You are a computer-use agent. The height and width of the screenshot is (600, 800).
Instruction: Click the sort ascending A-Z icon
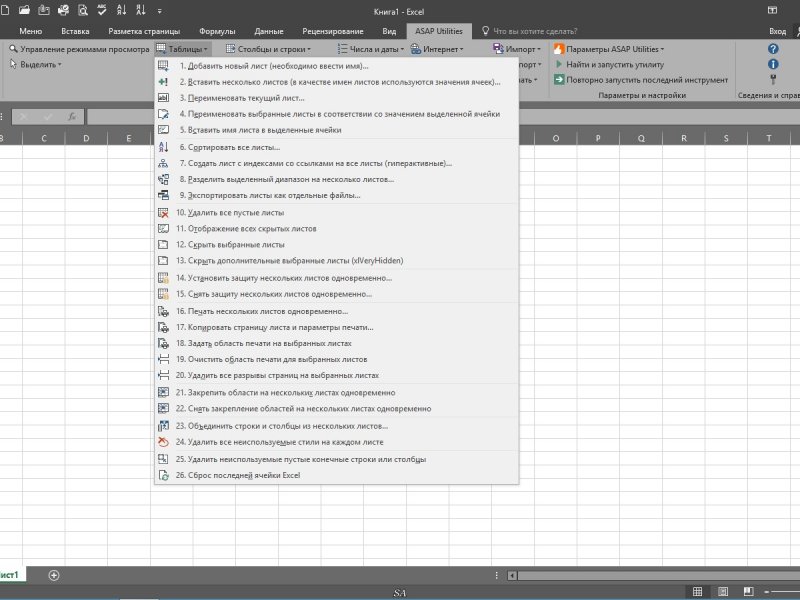[121, 10]
